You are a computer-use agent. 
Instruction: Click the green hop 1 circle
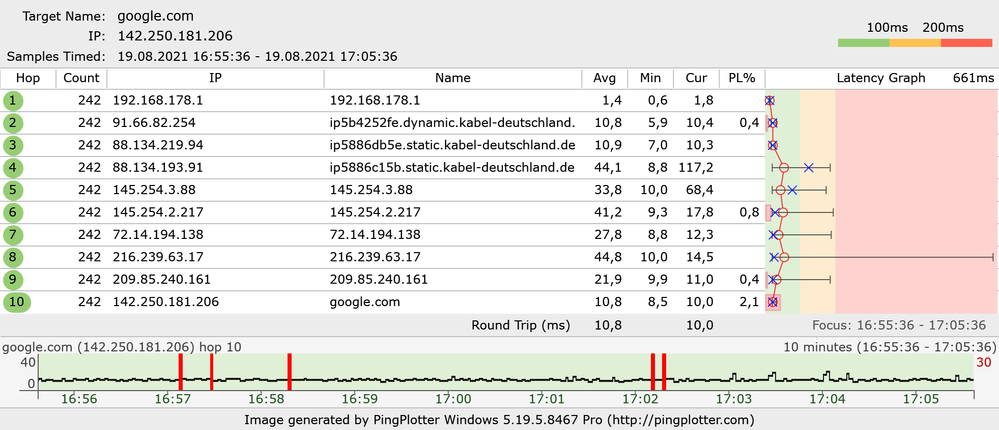click(12, 101)
